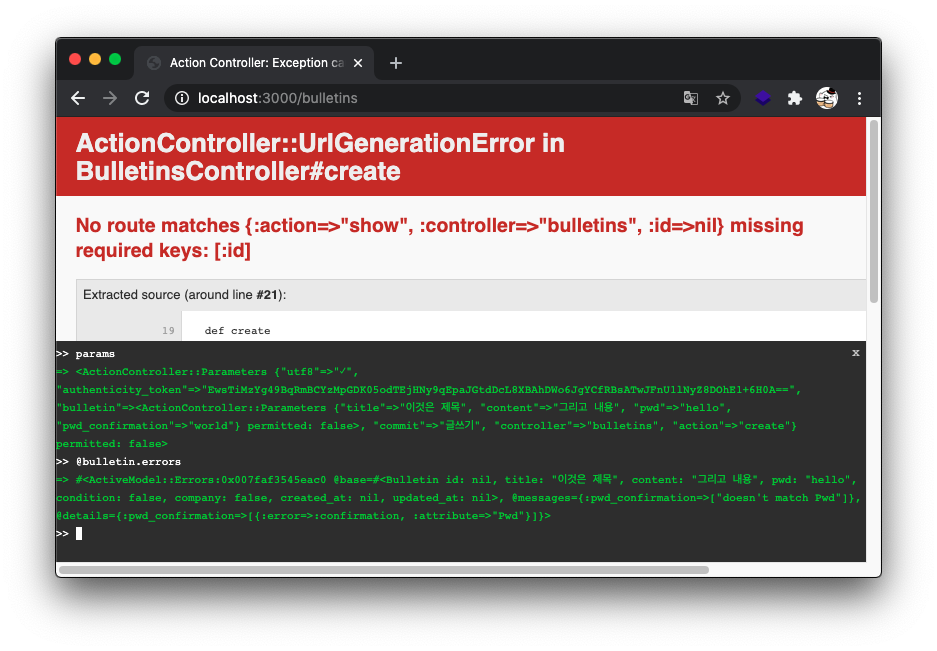937x651 pixels.
Task: Go back using the browser back arrow
Action: 78,98
